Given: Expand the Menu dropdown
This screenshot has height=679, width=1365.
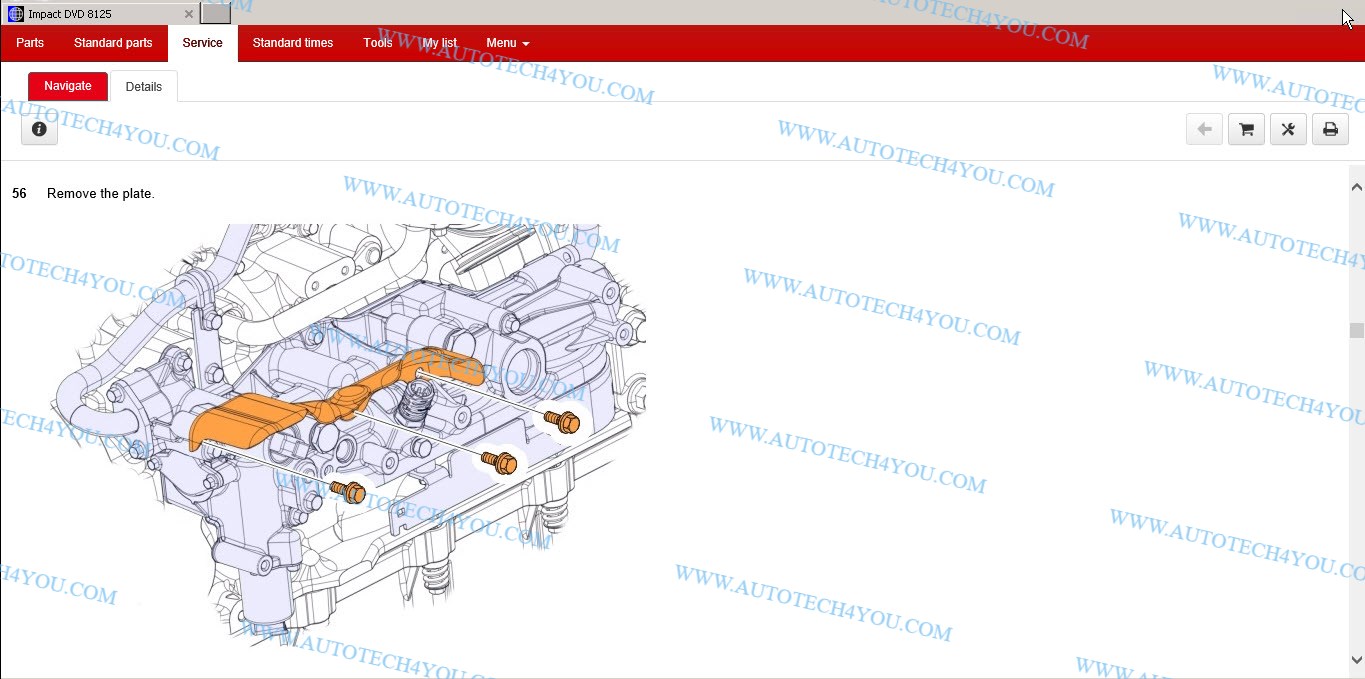Looking at the screenshot, I should tap(507, 43).
